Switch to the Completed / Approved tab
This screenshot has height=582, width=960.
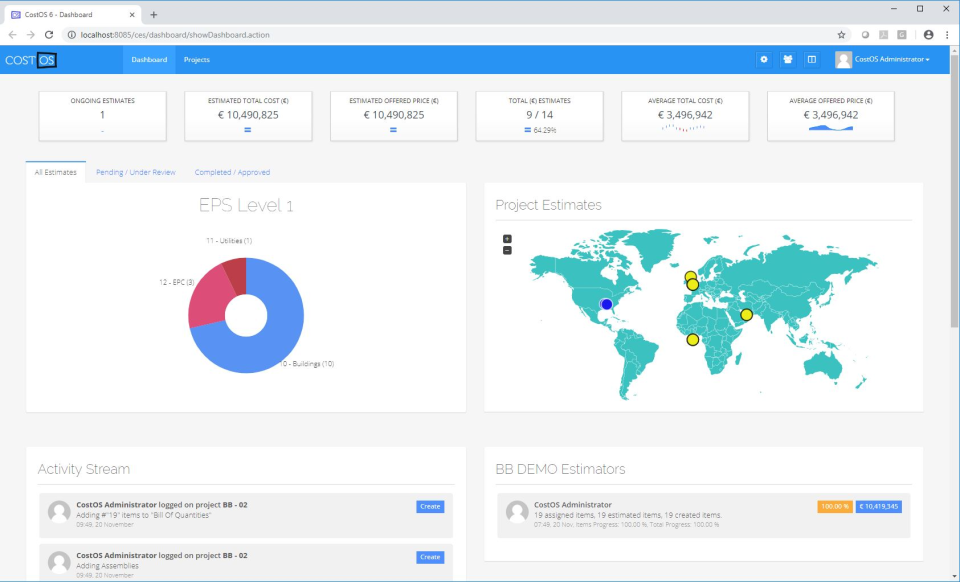coord(231,172)
